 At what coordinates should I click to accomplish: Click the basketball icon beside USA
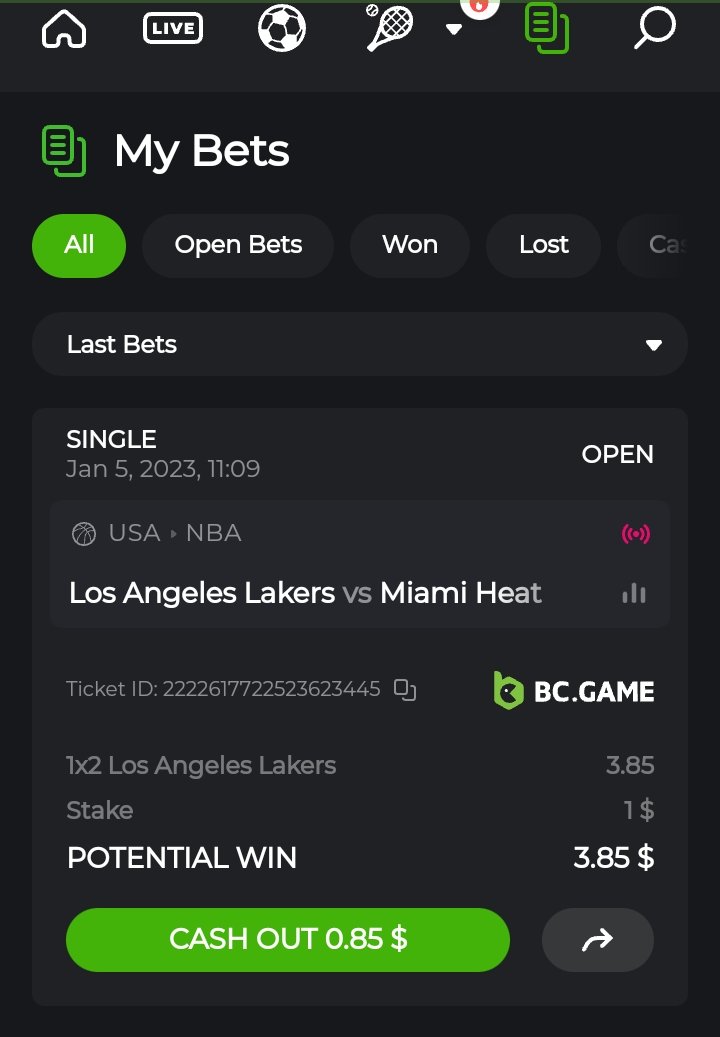tap(84, 534)
